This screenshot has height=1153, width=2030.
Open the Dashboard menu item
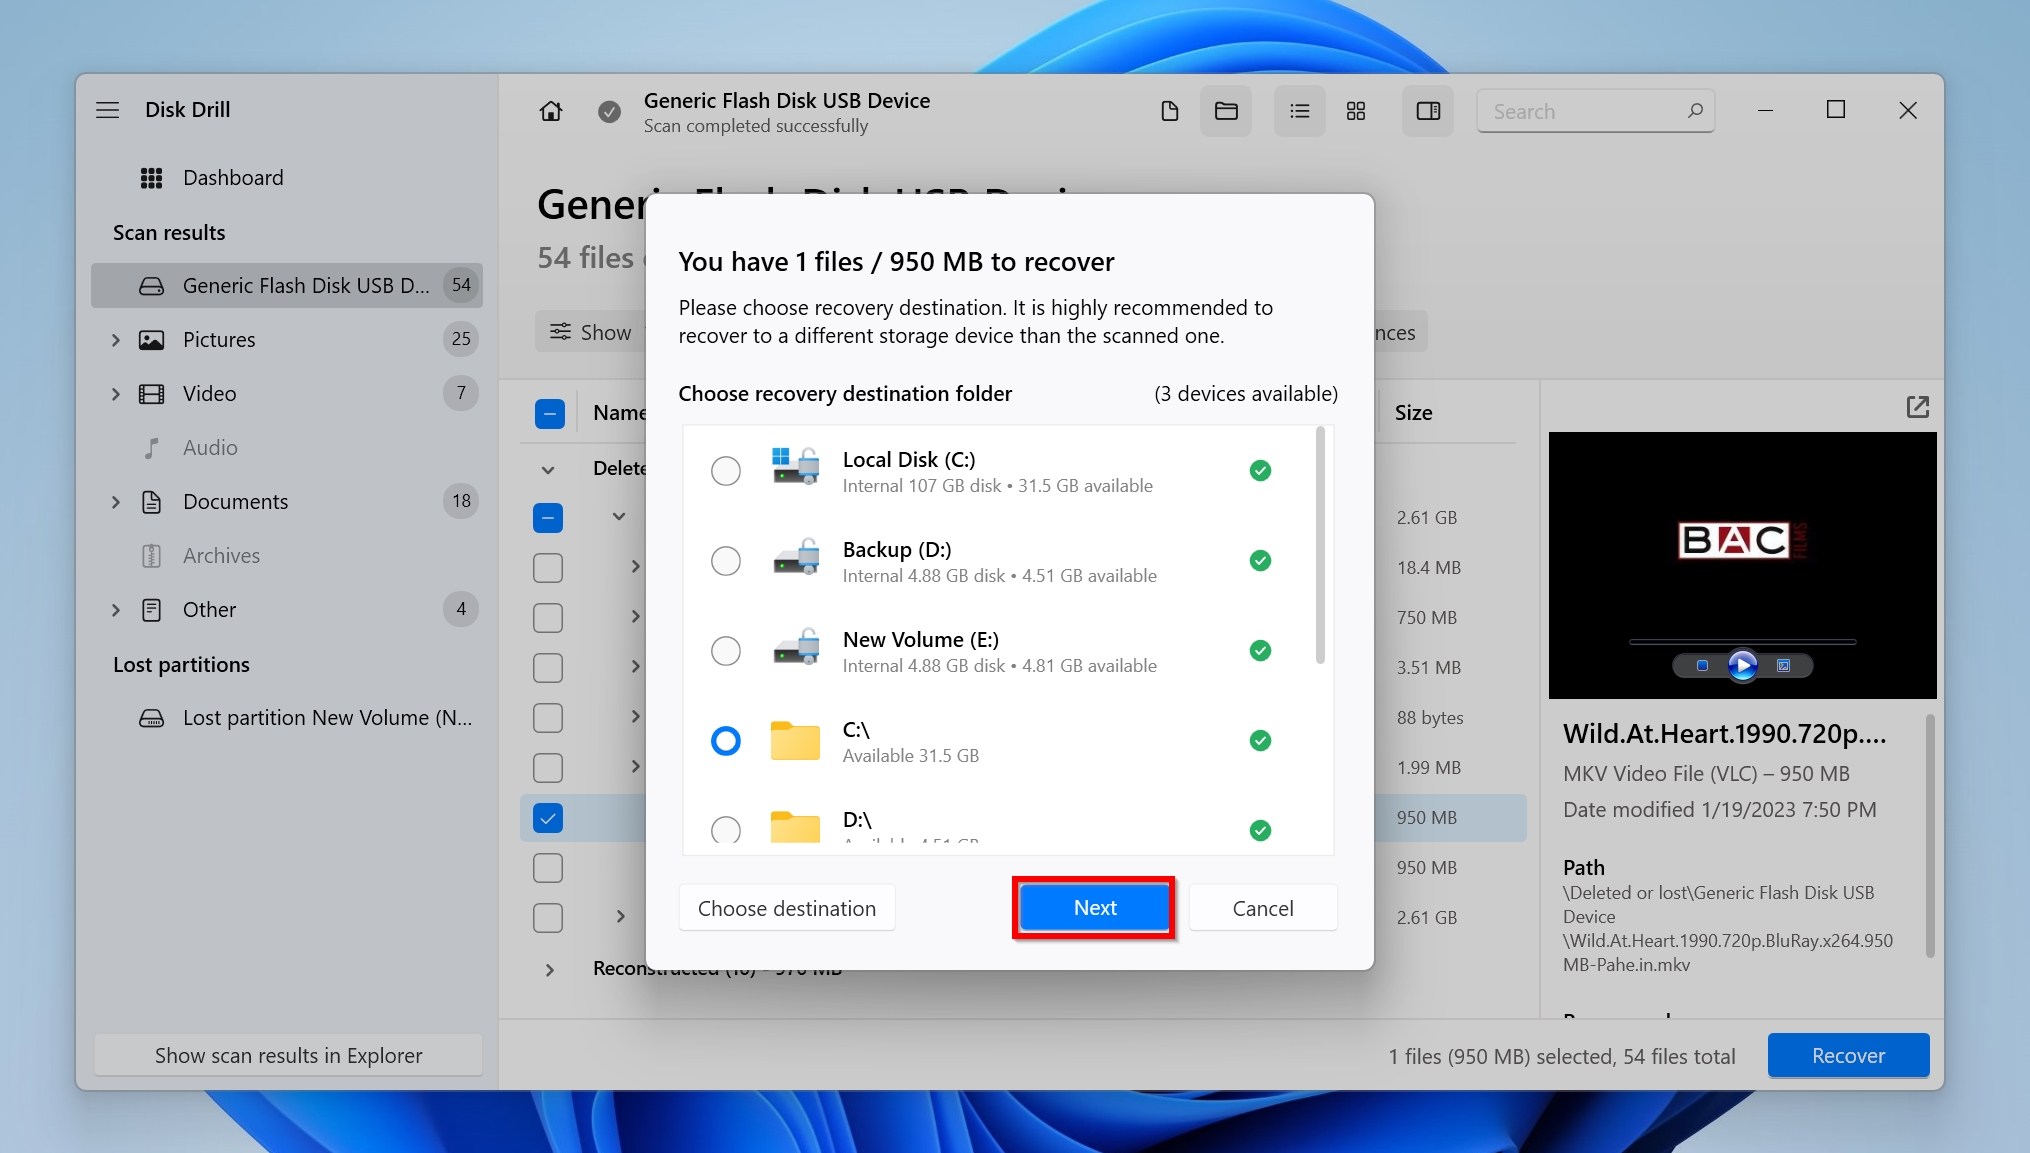pos(231,176)
